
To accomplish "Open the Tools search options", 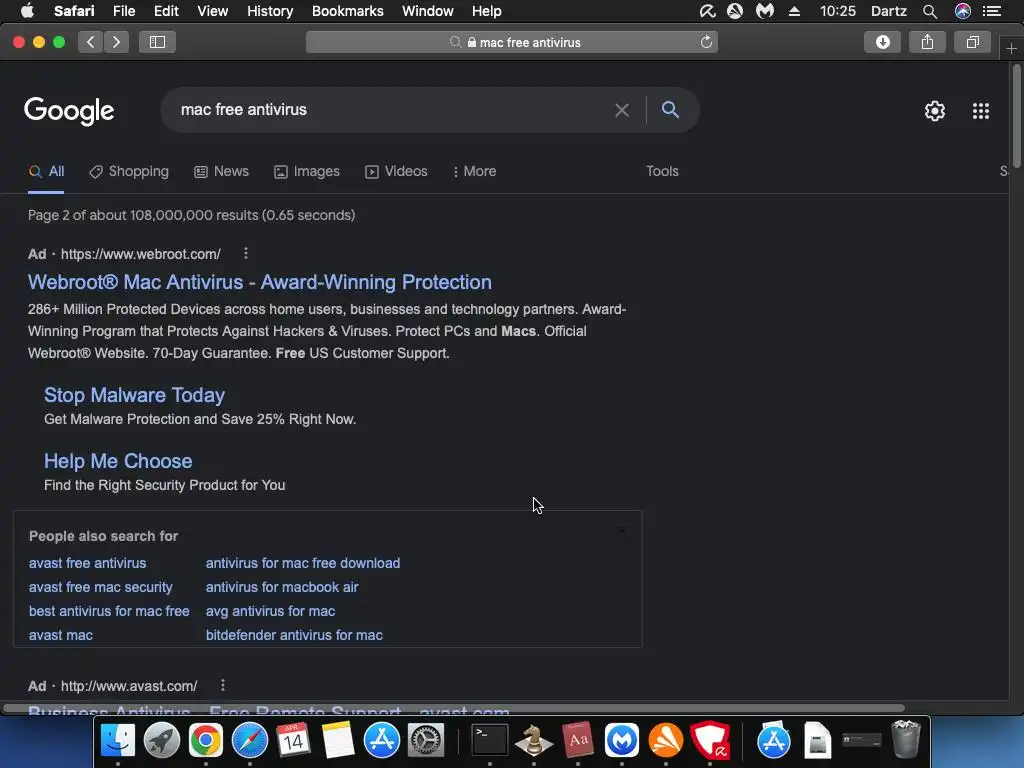I will (662, 171).
